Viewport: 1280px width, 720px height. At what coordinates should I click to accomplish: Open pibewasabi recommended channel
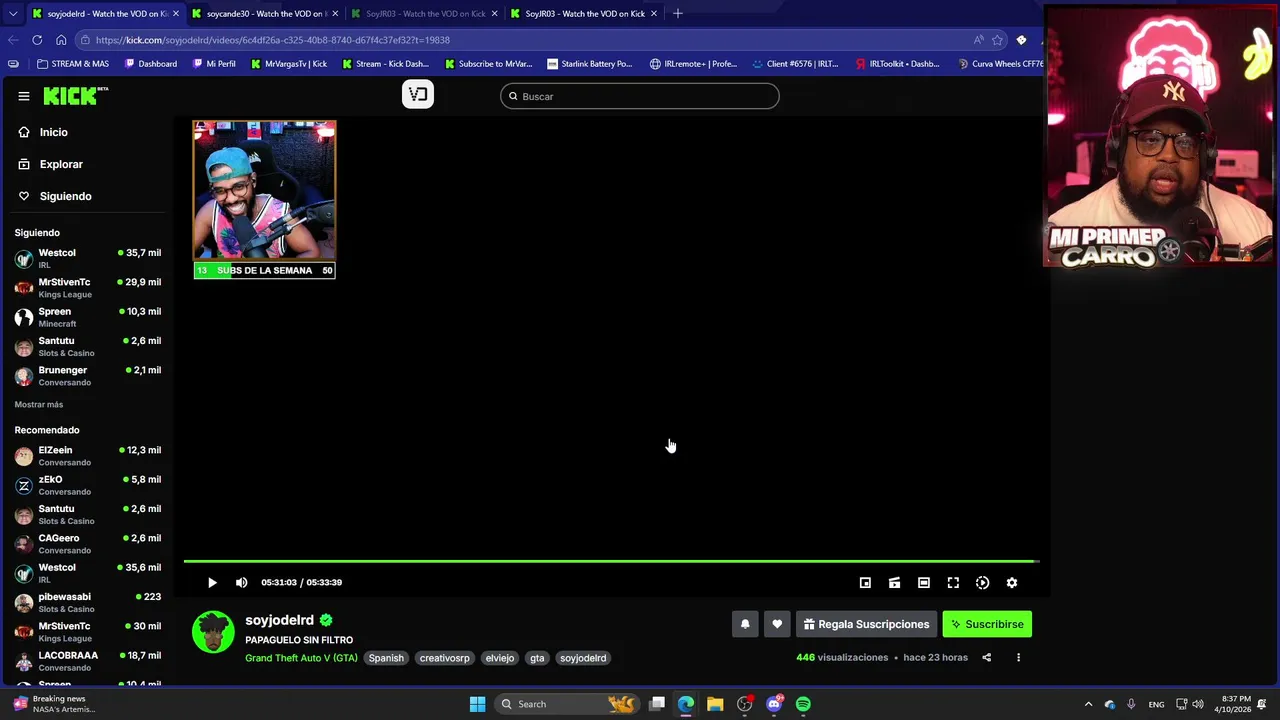(x=88, y=602)
